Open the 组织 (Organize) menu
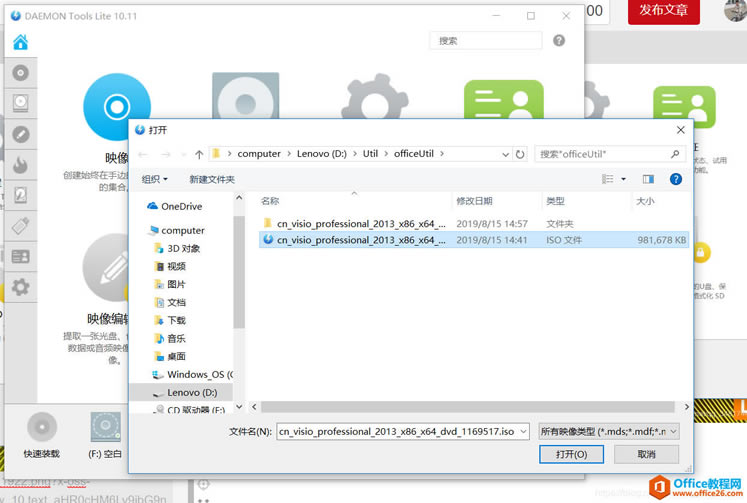This screenshot has width=747, height=503. (155, 179)
